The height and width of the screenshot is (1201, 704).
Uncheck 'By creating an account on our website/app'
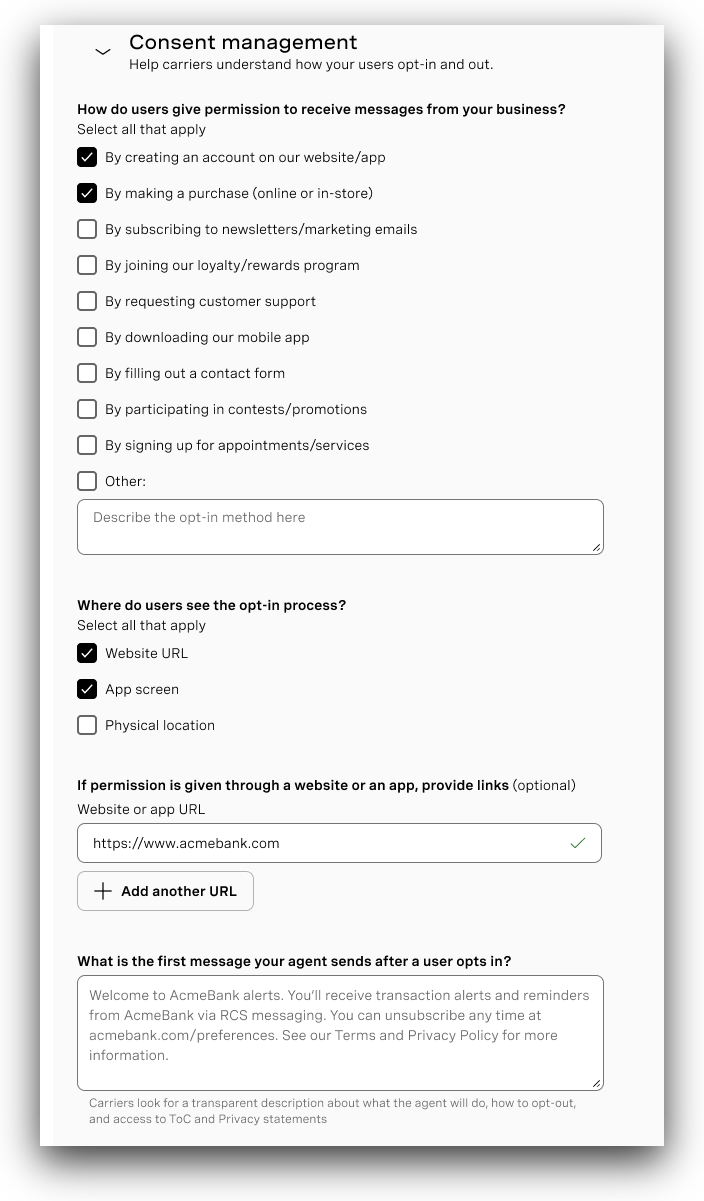[x=87, y=157]
